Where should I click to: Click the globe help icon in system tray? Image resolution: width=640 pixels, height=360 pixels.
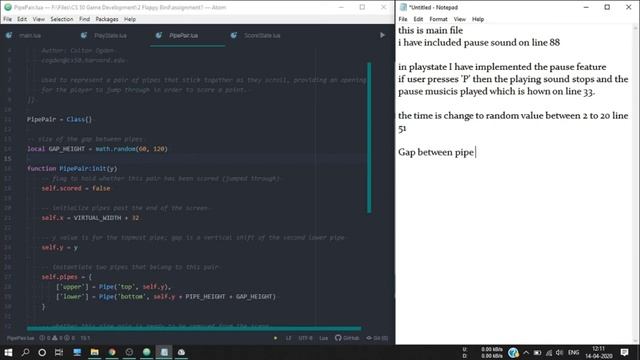513,352
